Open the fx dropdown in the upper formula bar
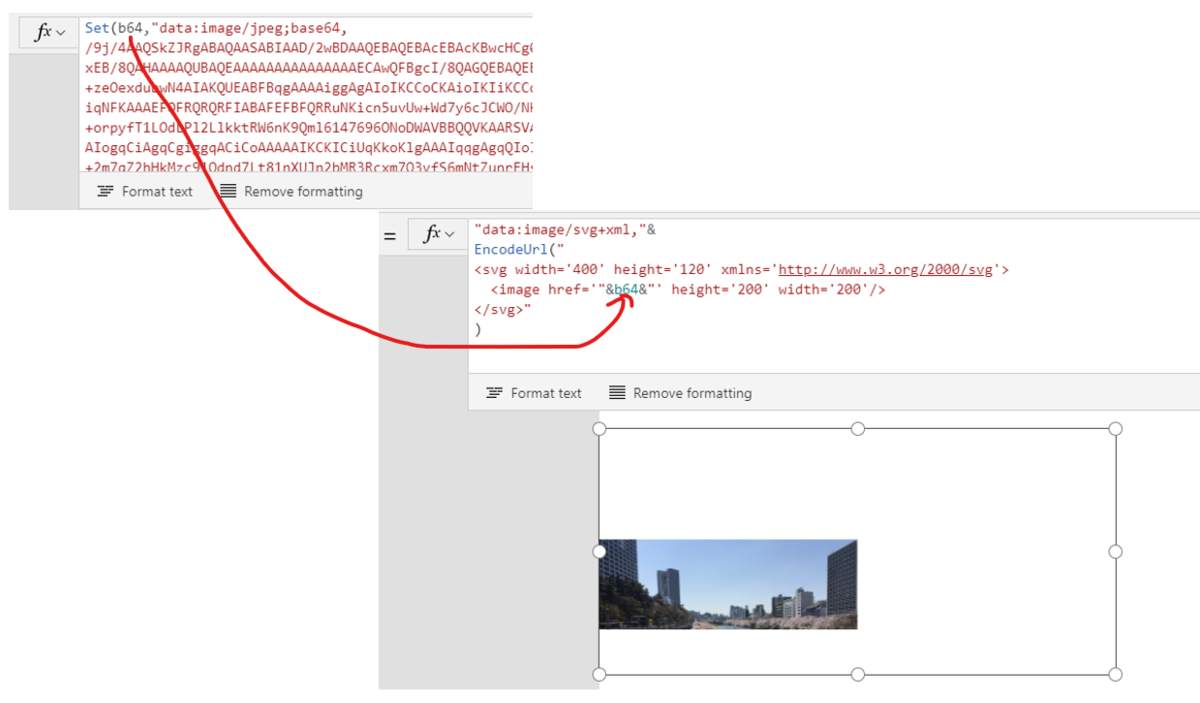The width and height of the screenshot is (1200, 703). click(x=49, y=32)
